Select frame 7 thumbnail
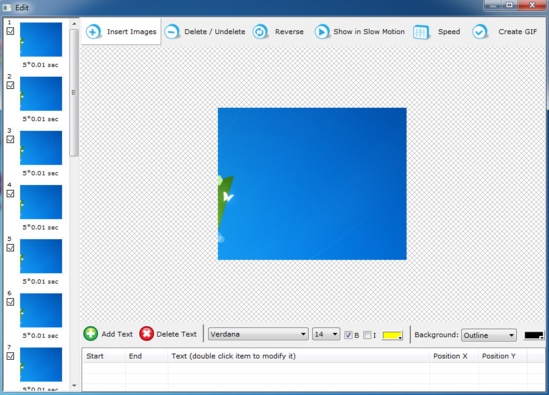Screen dimensions: 549x395 [41, 365]
